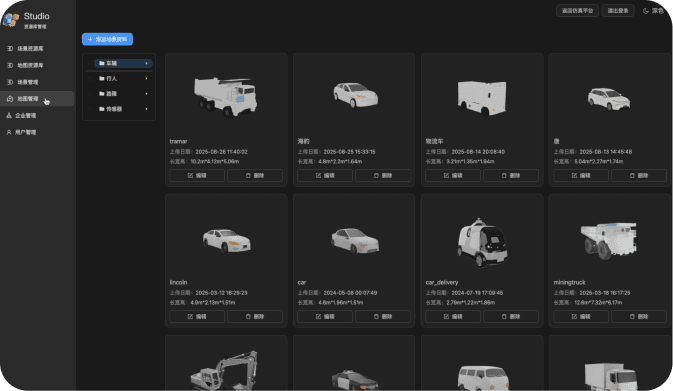Screen dimensions: 673x391
Task: Click the Studio logo icon
Action: coord(10,19)
